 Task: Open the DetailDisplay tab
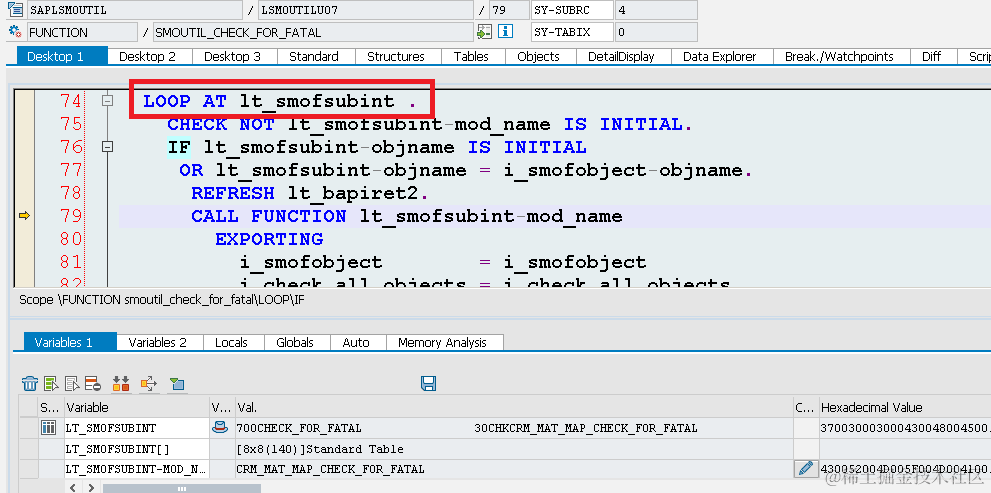[621, 56]
